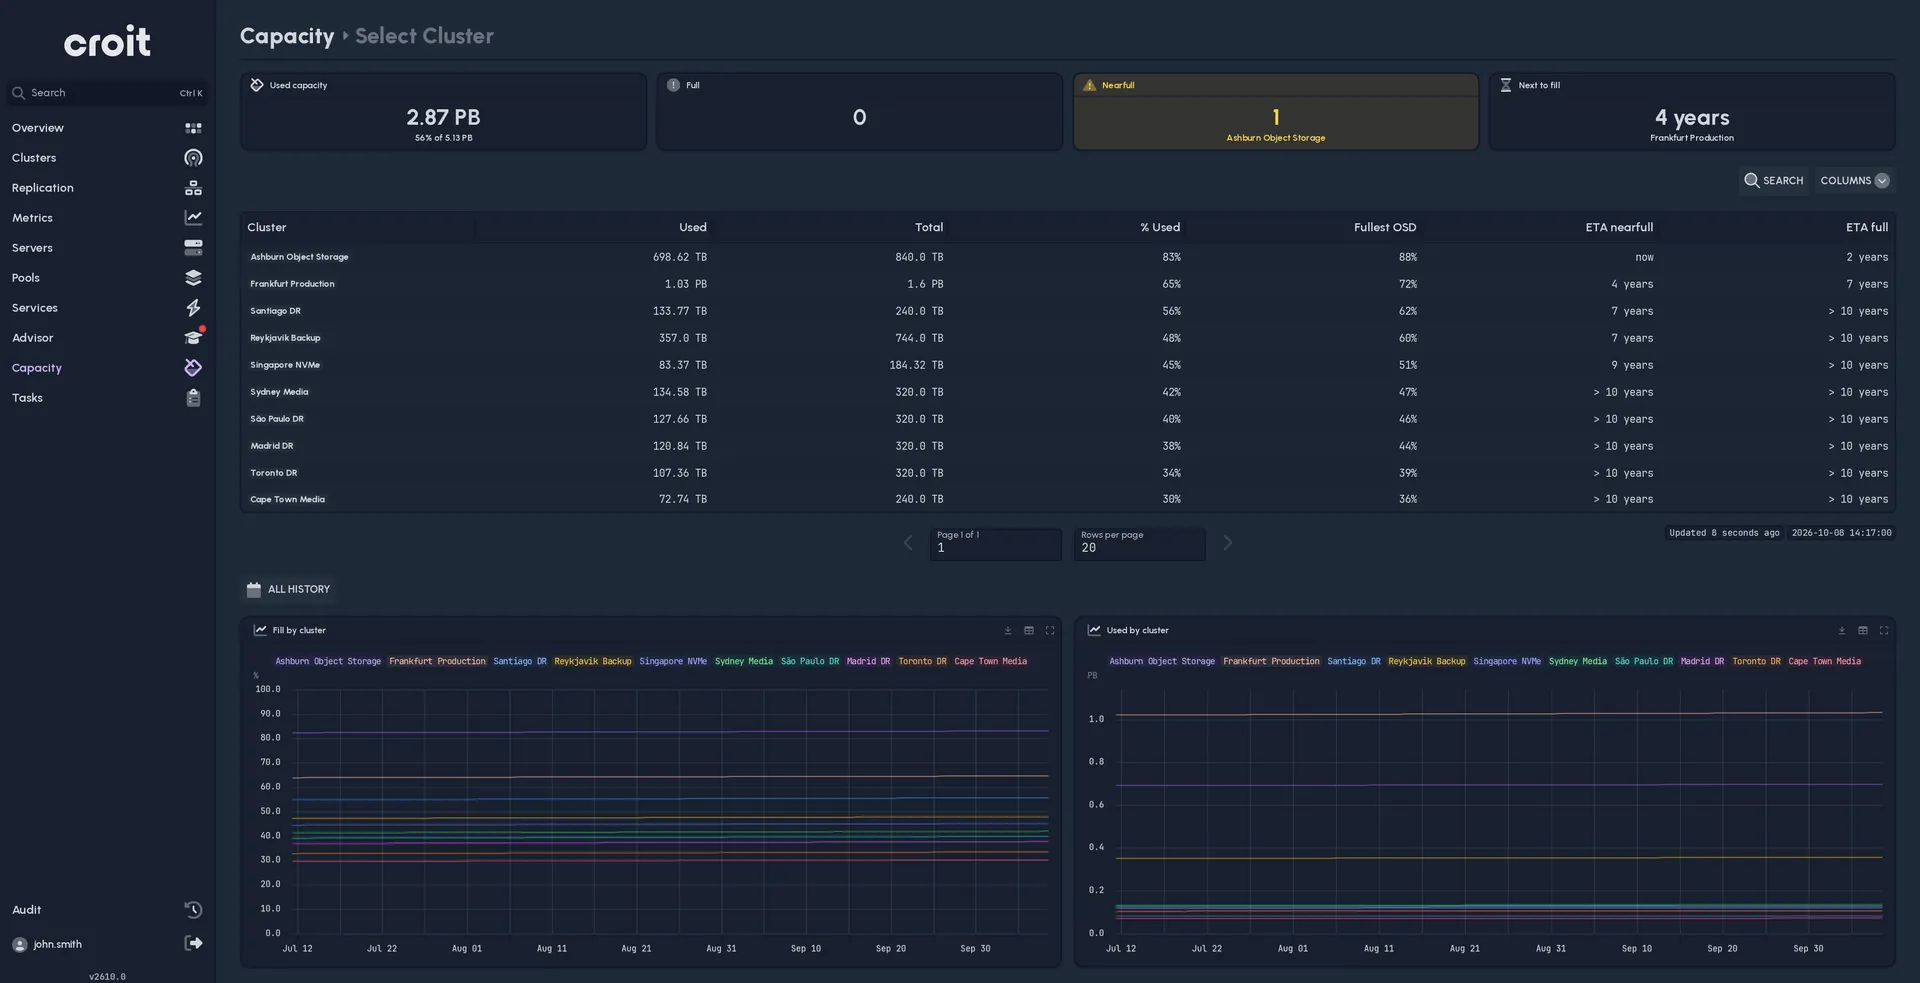Image resolution: width=1920 pixels, height=983 pixels.
Task: Open the Tasks clipboard icon
Action: (x=193, y=398)
